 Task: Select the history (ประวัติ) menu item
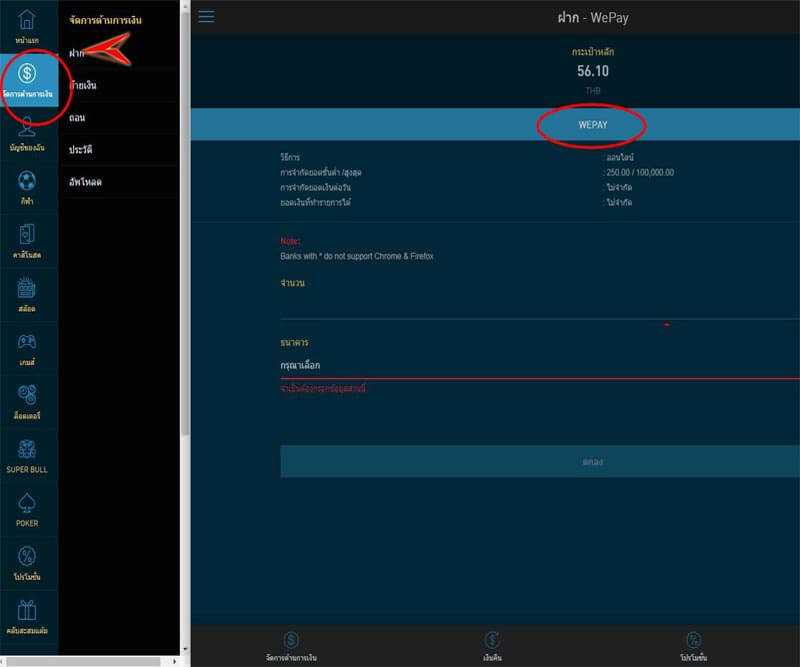(x=119, y=150)
